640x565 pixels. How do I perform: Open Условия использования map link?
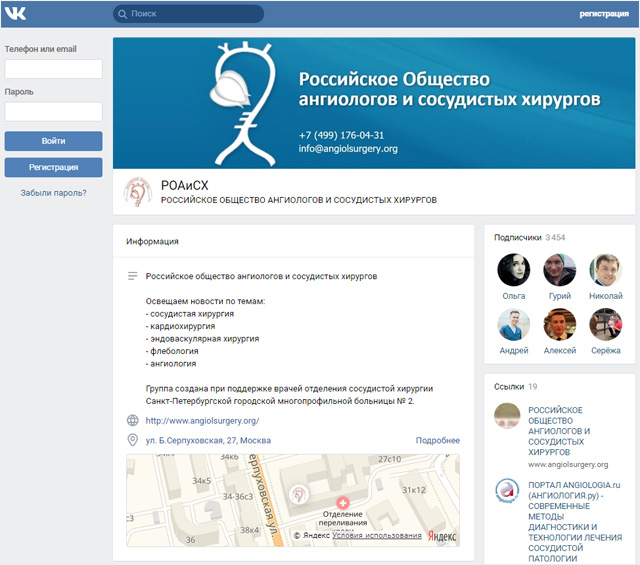(377, 535)
